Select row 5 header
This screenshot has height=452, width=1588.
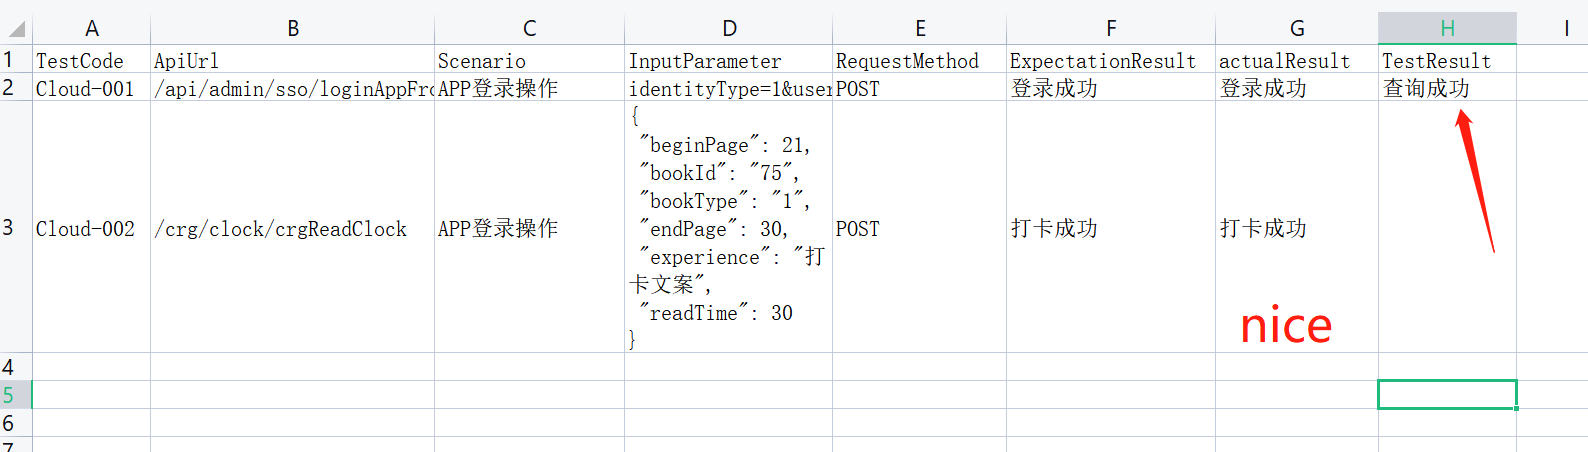coord(16,395)
